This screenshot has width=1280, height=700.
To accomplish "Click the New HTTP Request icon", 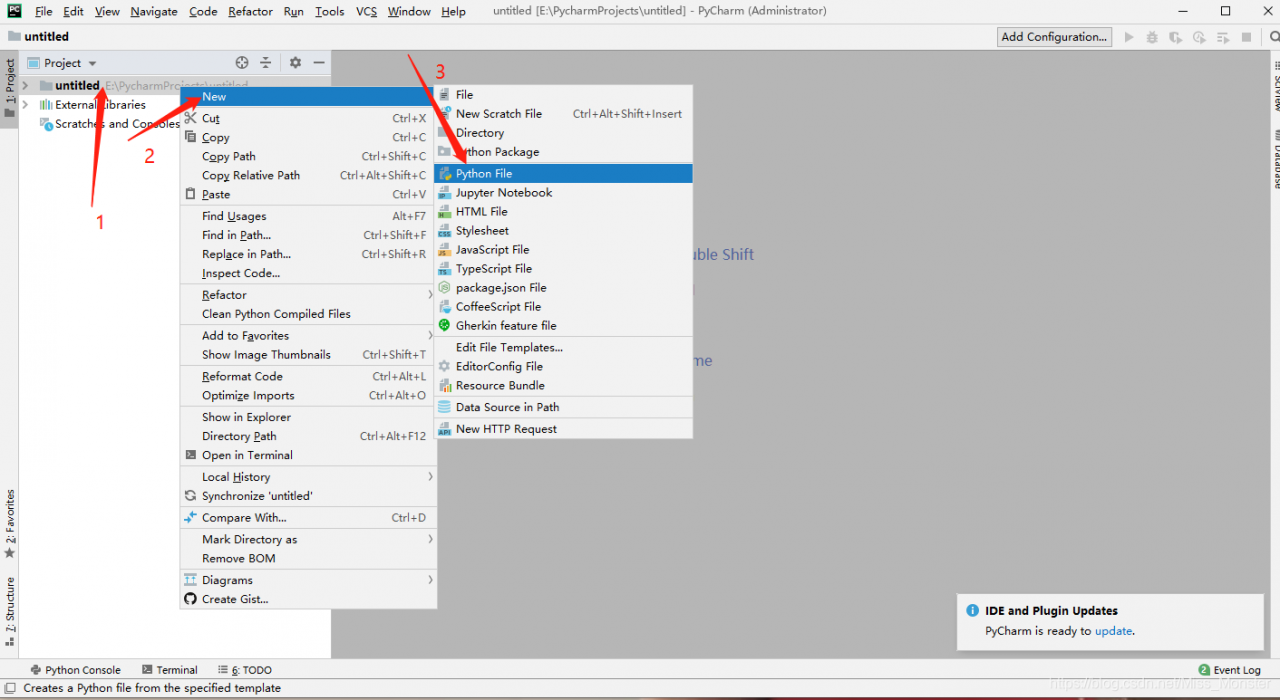I will pyautogui.click(x=445, y=429).
